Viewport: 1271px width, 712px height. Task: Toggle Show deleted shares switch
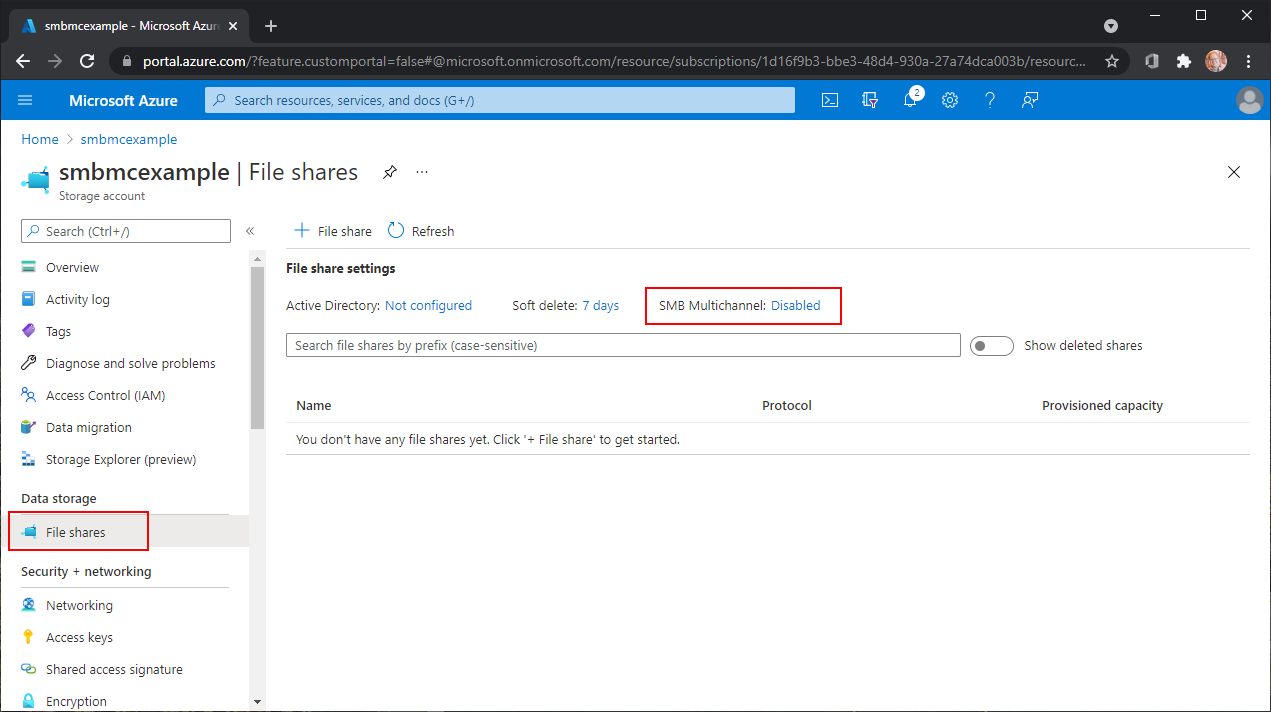click(992, 346)
